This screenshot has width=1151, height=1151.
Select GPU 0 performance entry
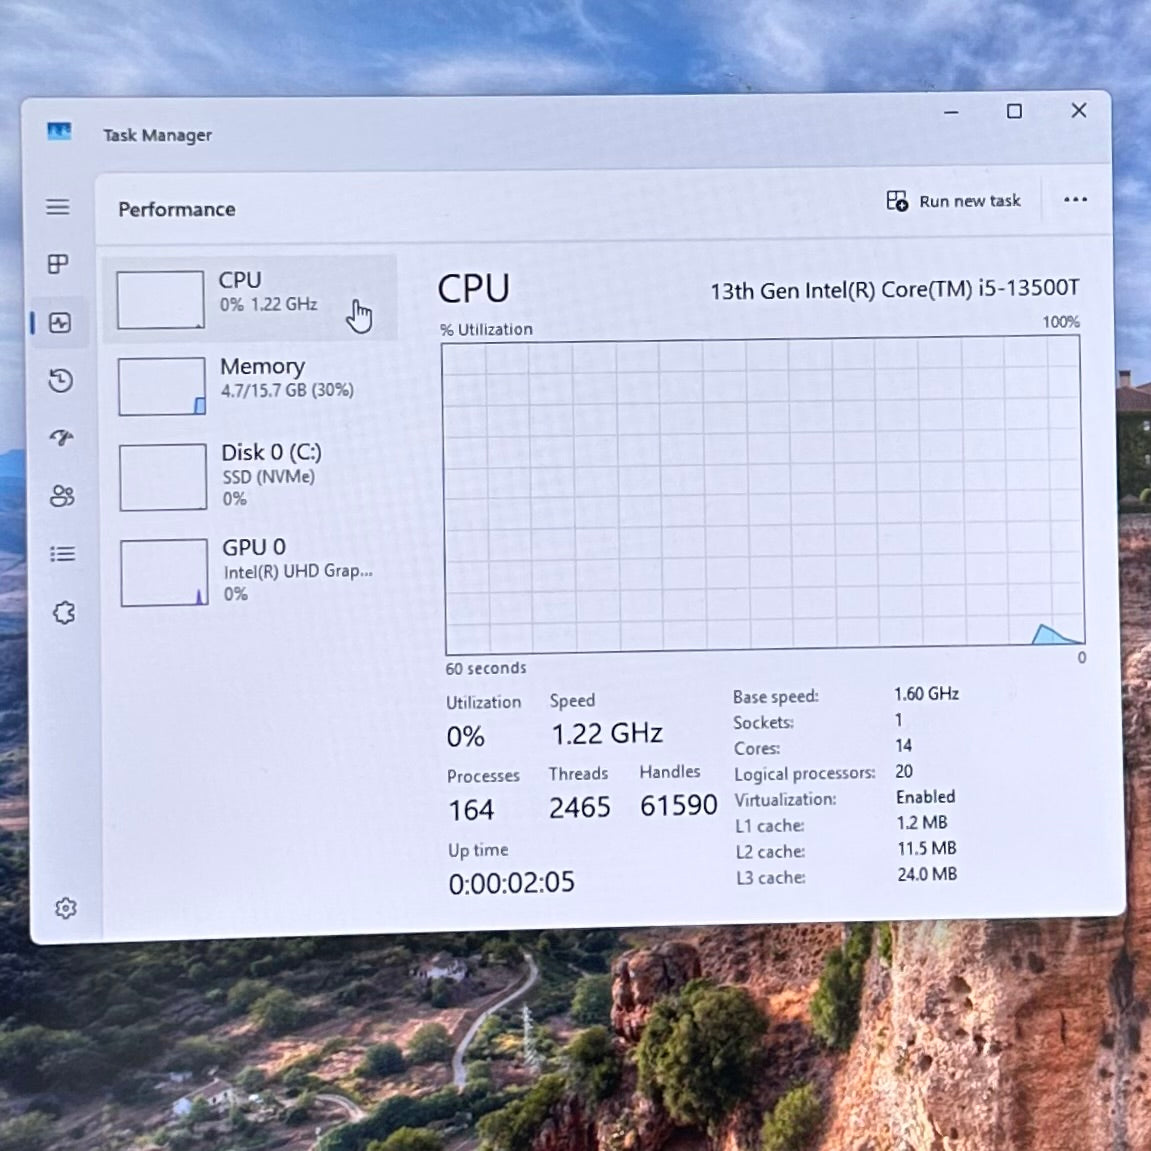(253, 571)
